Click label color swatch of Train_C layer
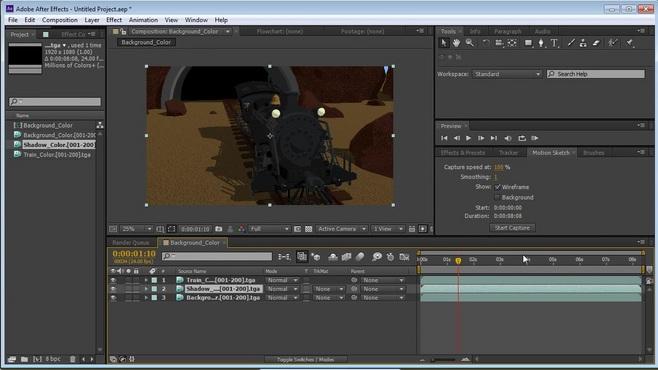 click(x=154, y=280)
